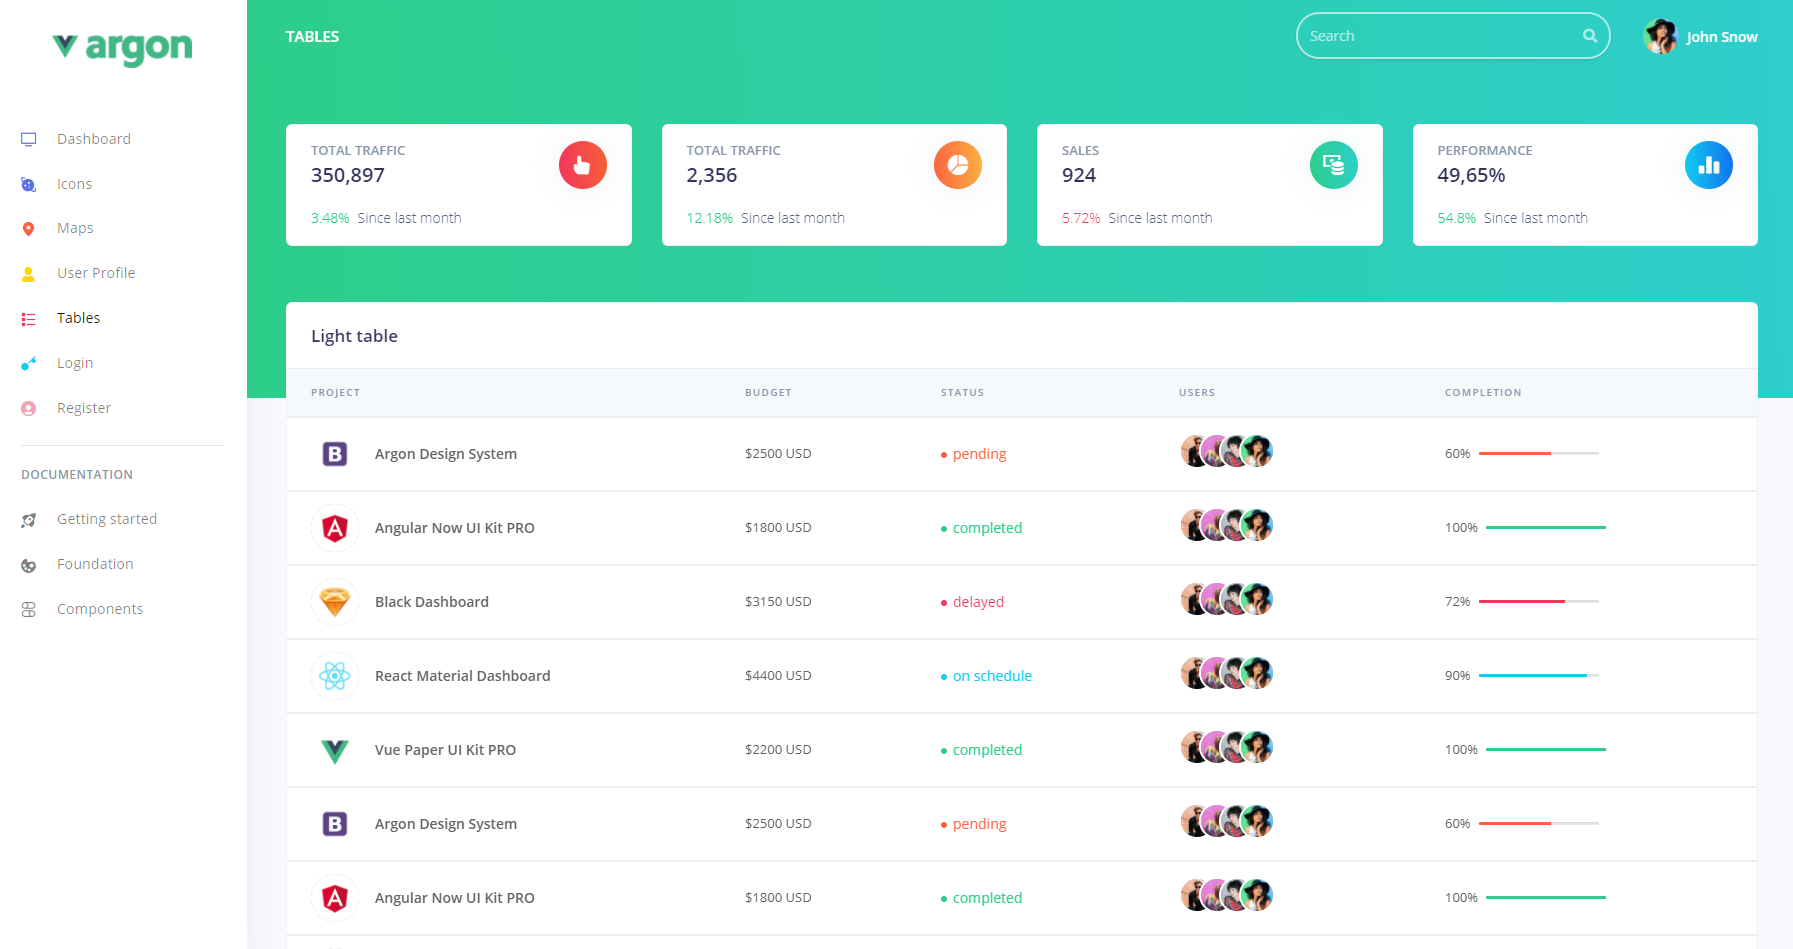Click the red hand pointer icon on 350,897 card
This screenshot has width=1793, height=949.
tap(583, 165)
